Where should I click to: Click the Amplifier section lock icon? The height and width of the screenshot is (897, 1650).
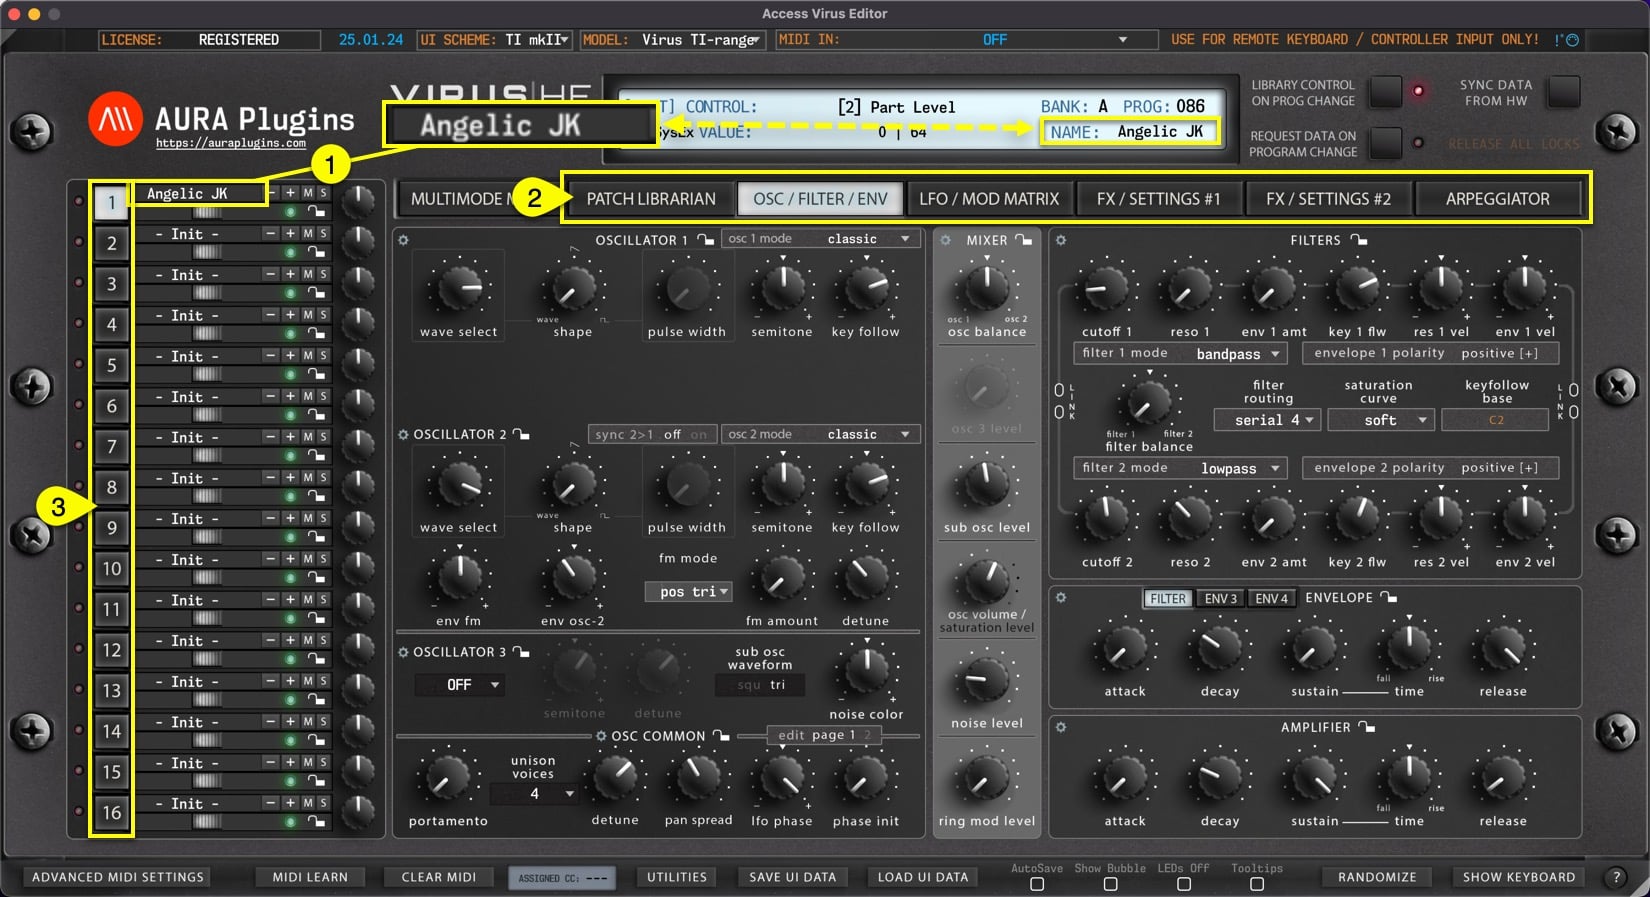(x=1367, y=727)
